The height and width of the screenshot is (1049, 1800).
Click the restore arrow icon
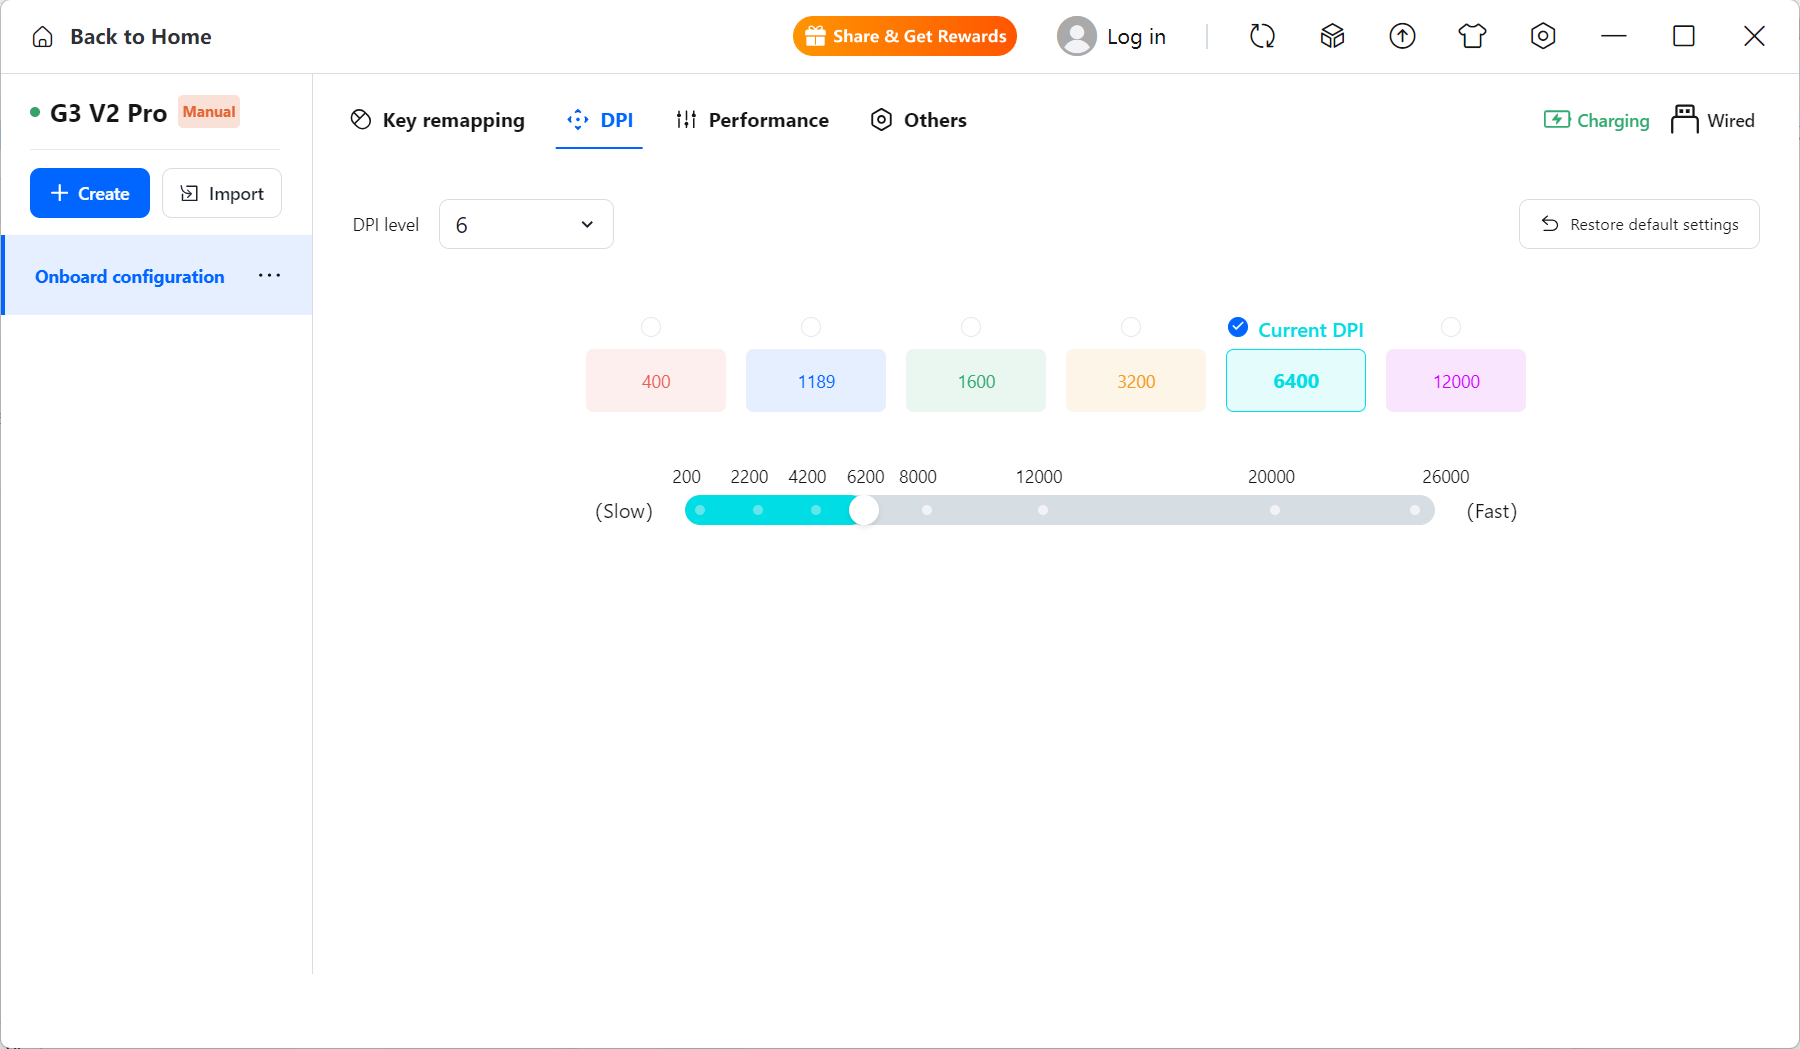coord(1550,224)
